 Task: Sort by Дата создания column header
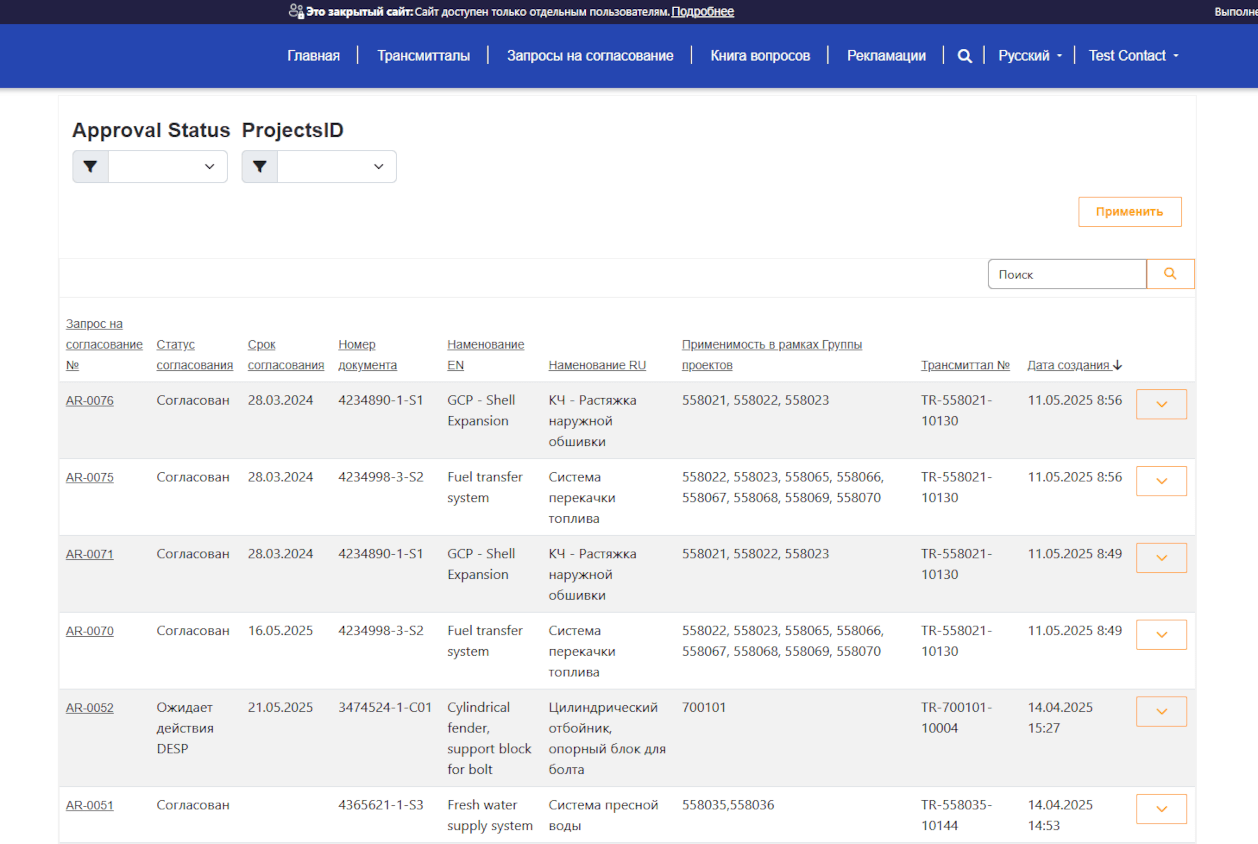1068,365
